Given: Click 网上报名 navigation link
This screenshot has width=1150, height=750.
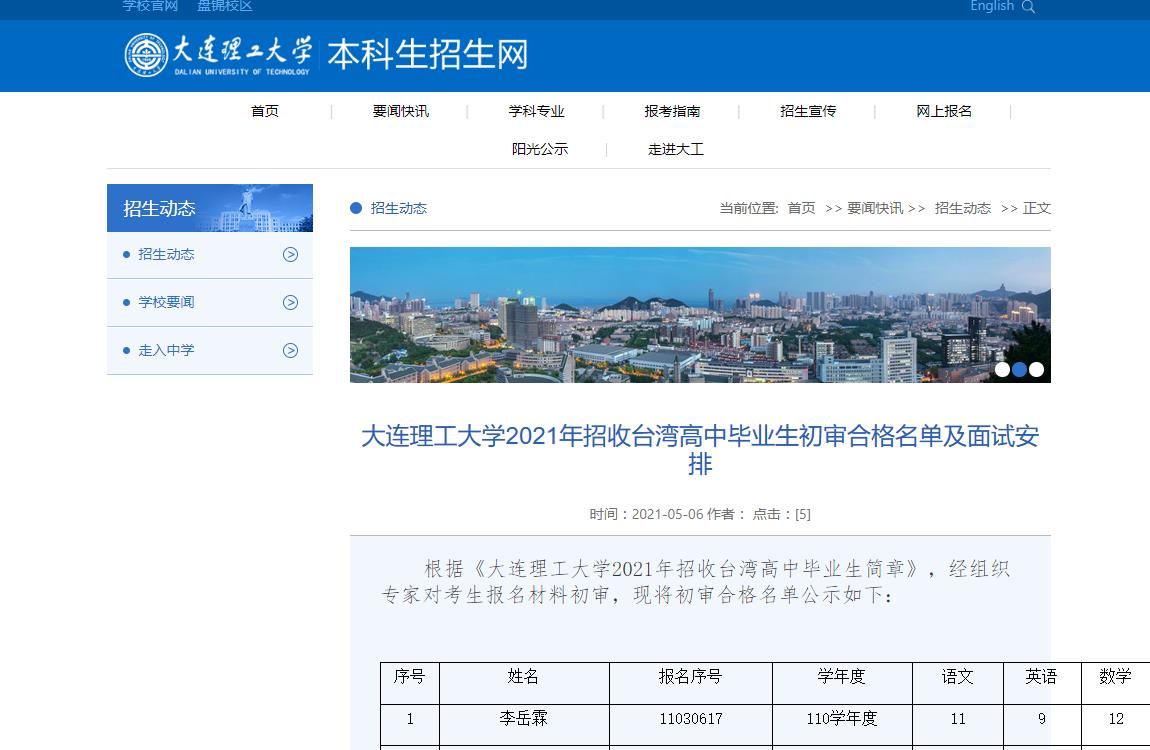Looking at the screenshot, I should click(x=944, y=112).
